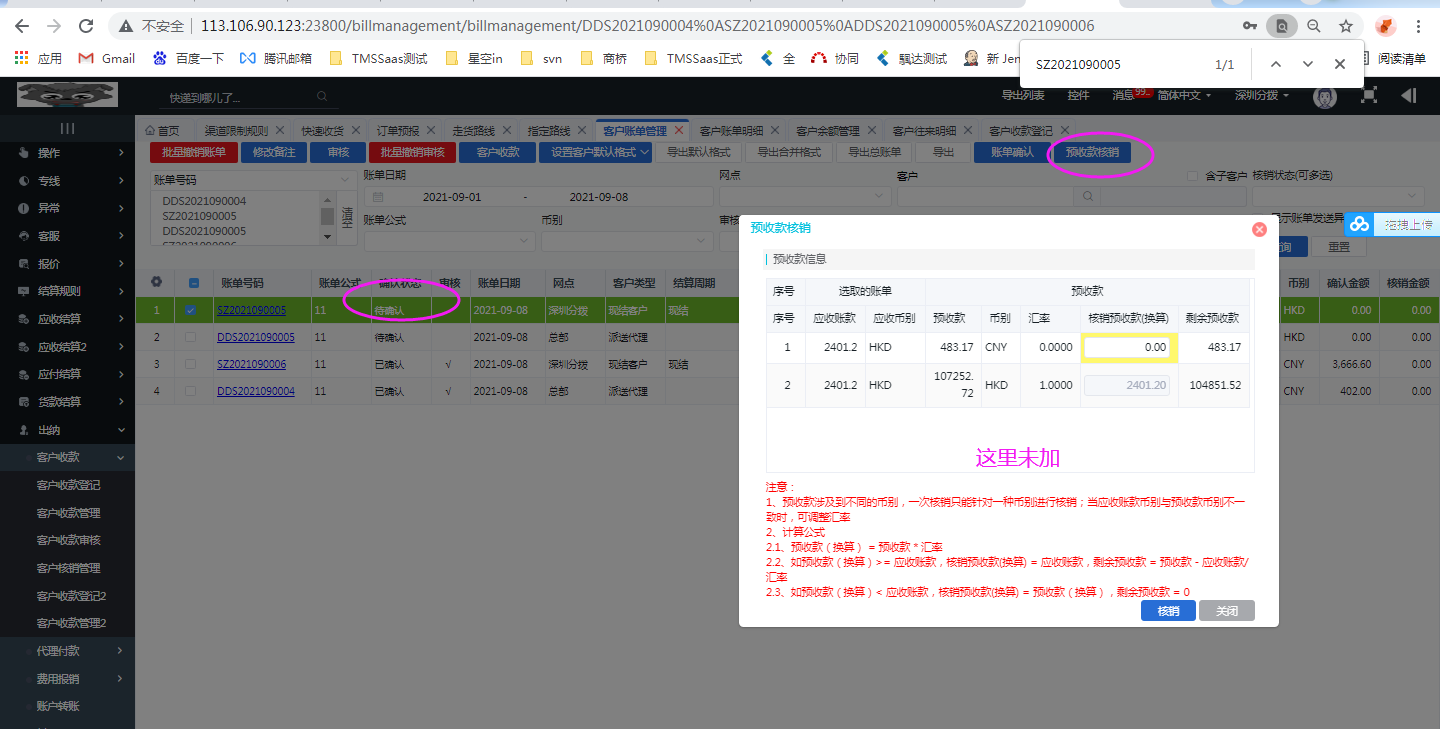Uncheck the row SZ2021090005 checkbox
This screenshot has width=1440, height=729.
point(190,311)
